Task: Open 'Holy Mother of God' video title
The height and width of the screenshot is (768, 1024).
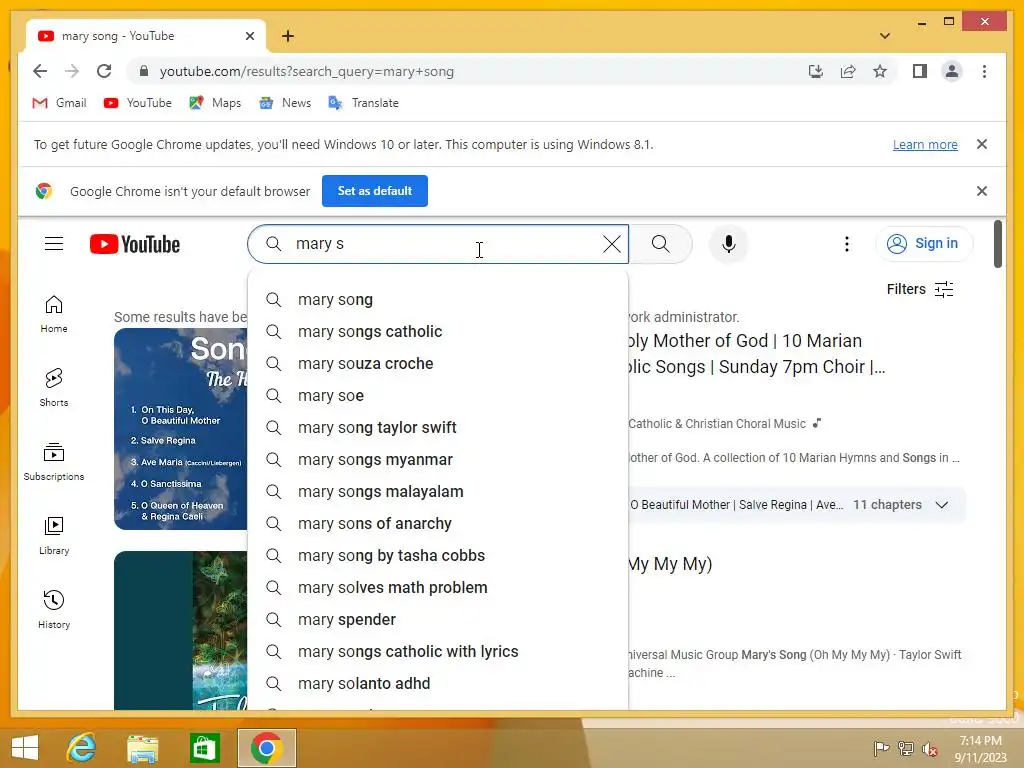Action: point(756,353)
